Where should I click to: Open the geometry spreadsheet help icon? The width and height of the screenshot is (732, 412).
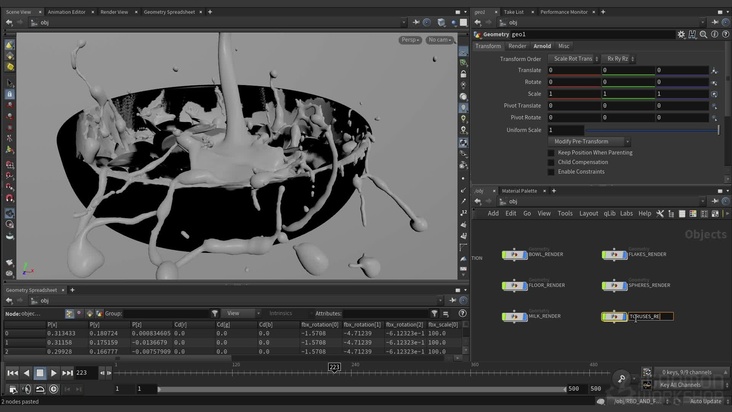point(462,314)
